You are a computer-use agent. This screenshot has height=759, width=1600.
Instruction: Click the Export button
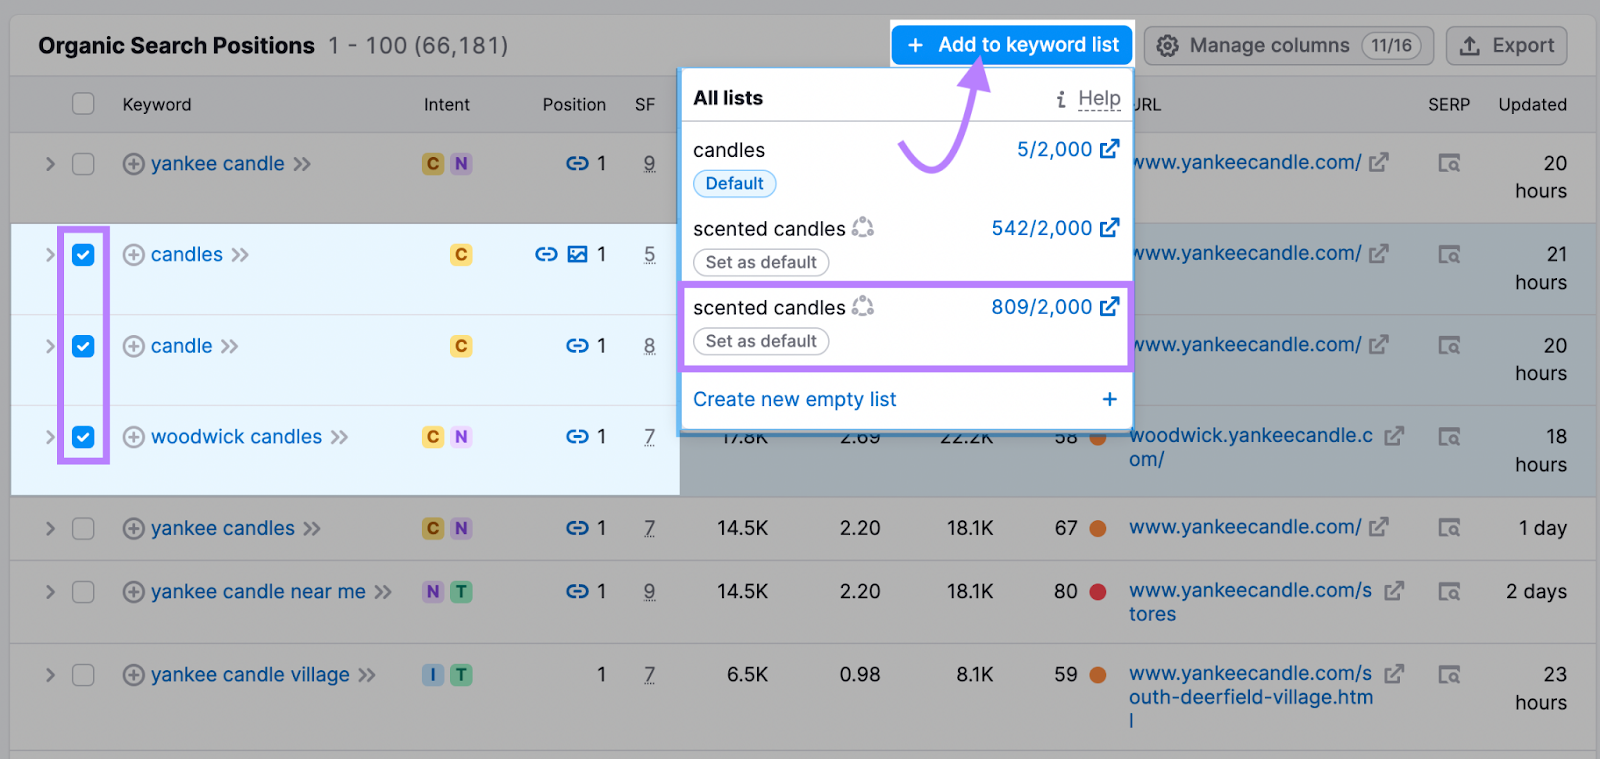(1506, 45)
